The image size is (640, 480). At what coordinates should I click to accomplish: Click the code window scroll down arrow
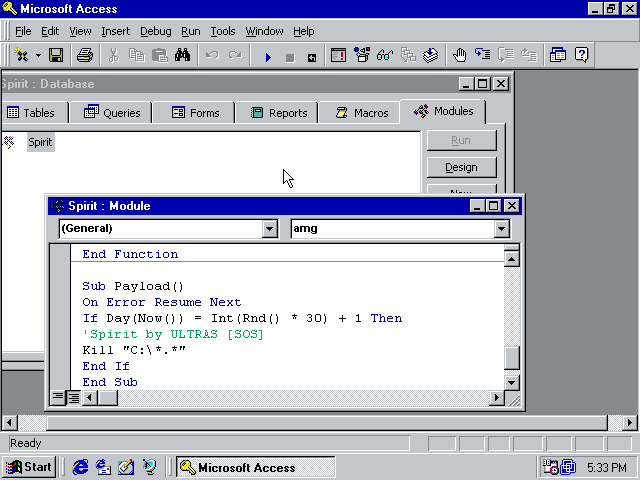[511, 383]
